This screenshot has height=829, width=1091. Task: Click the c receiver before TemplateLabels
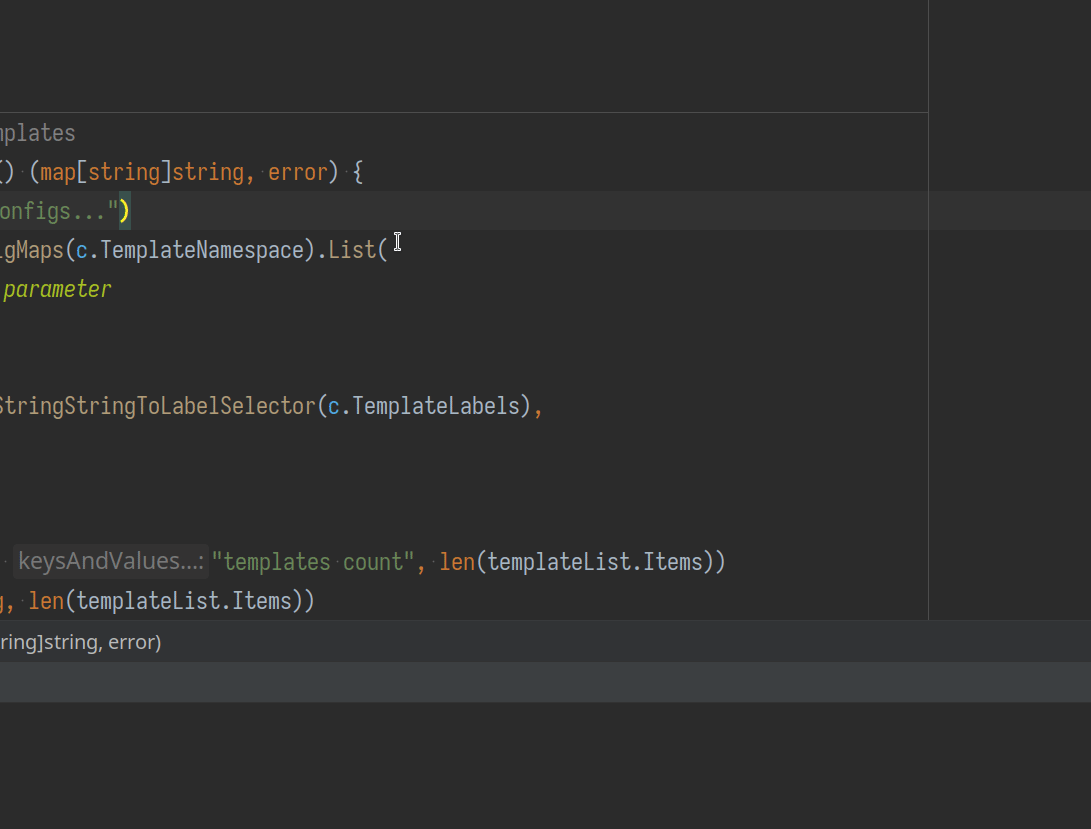tap(335, 406)
